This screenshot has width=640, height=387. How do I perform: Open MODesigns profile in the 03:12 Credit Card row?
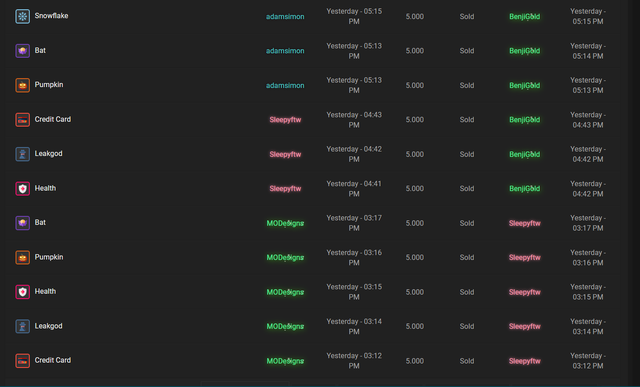click(x=285, y=361)
